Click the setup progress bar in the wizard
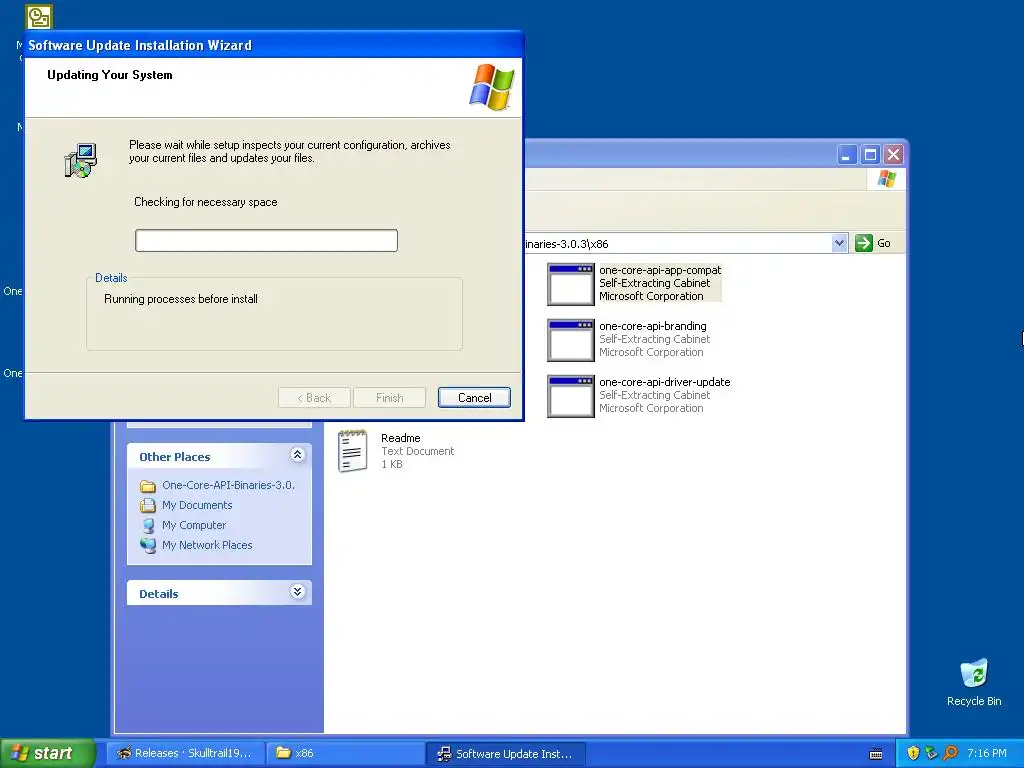The height and width of the screenshot is (768, 1024). tap(266, 240)
